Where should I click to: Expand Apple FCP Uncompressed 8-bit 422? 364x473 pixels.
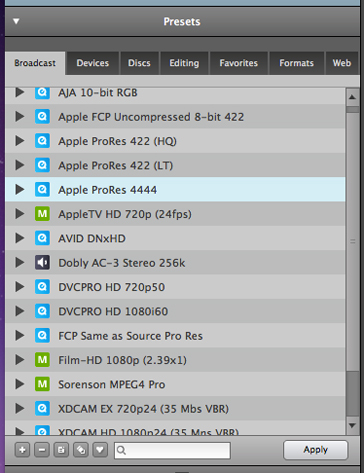pos(20,117)
